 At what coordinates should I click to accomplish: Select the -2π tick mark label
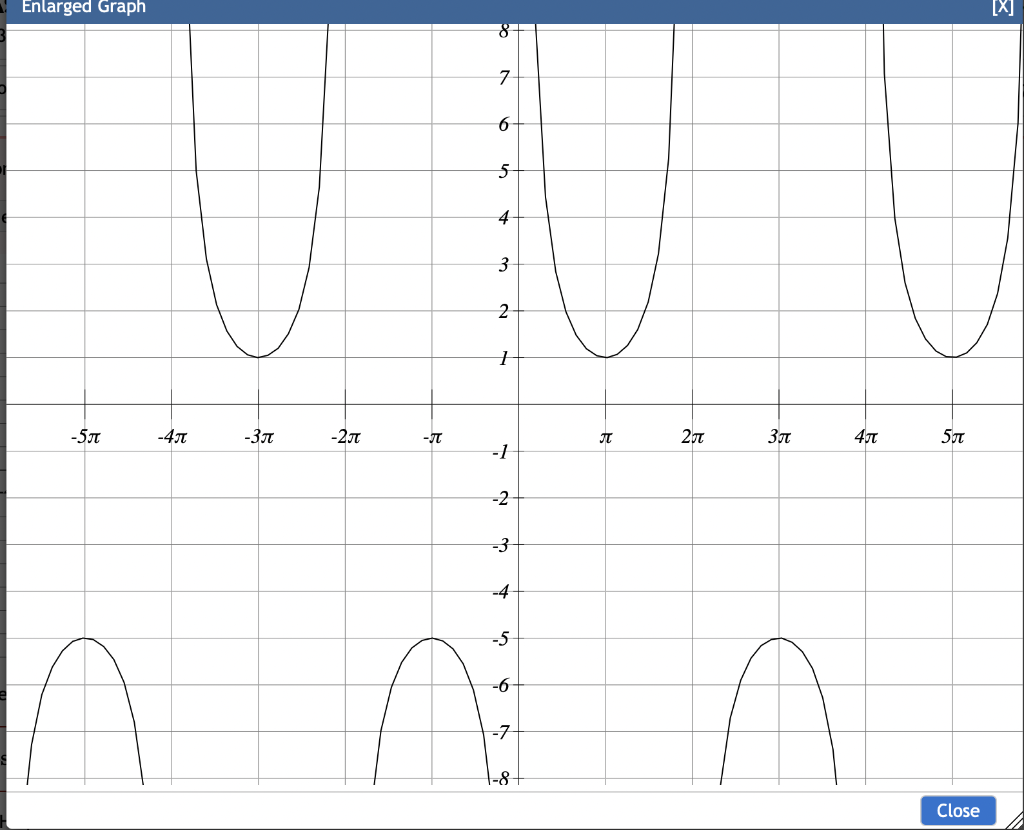344,437
